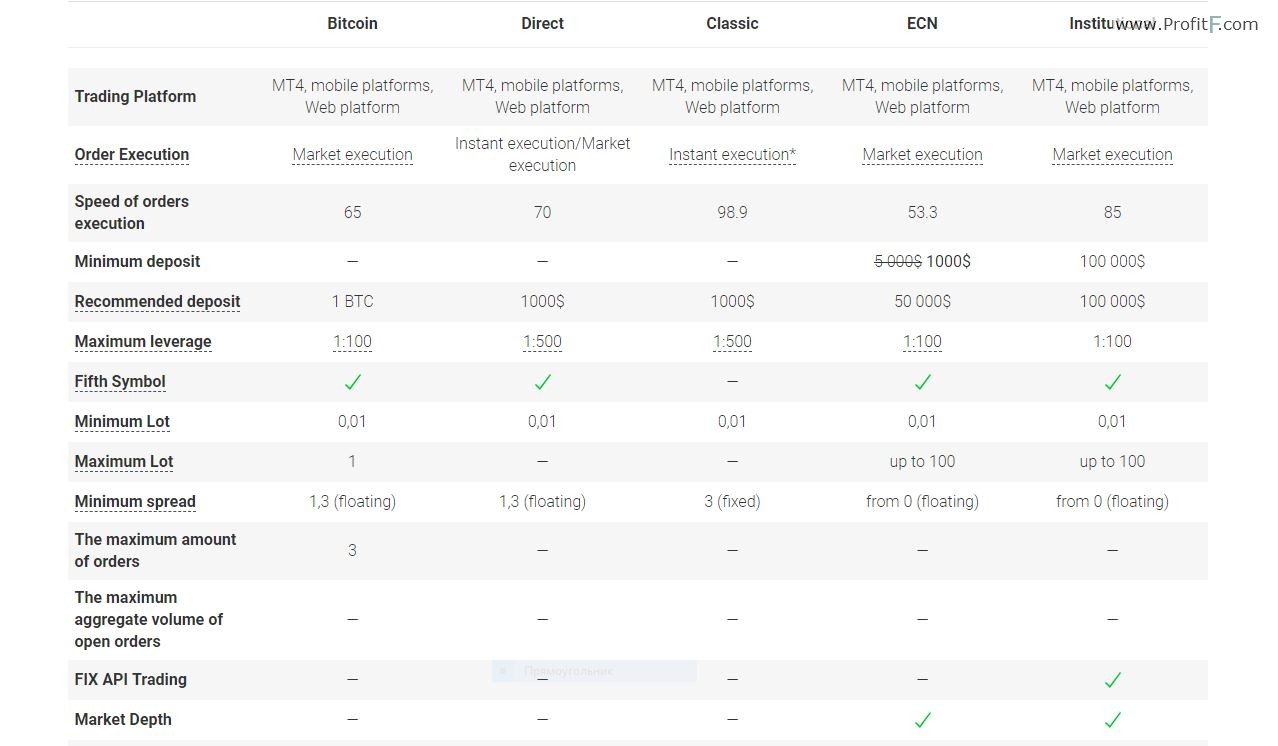Click the Fifth Symbol checkmark under Bitcoin

click(352, 382)
